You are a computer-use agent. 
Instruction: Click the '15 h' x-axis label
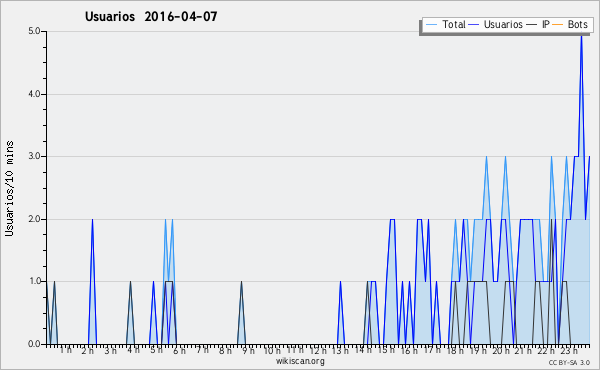386,350
